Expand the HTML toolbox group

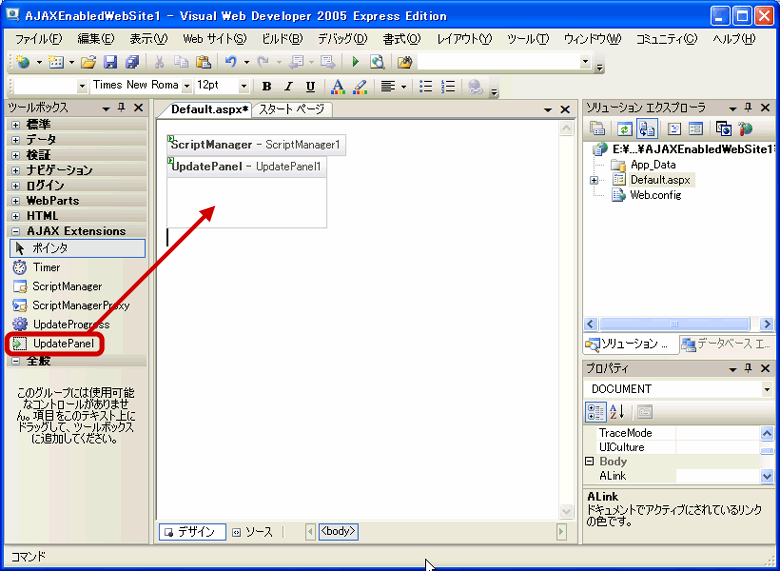(x=16, y=216)
